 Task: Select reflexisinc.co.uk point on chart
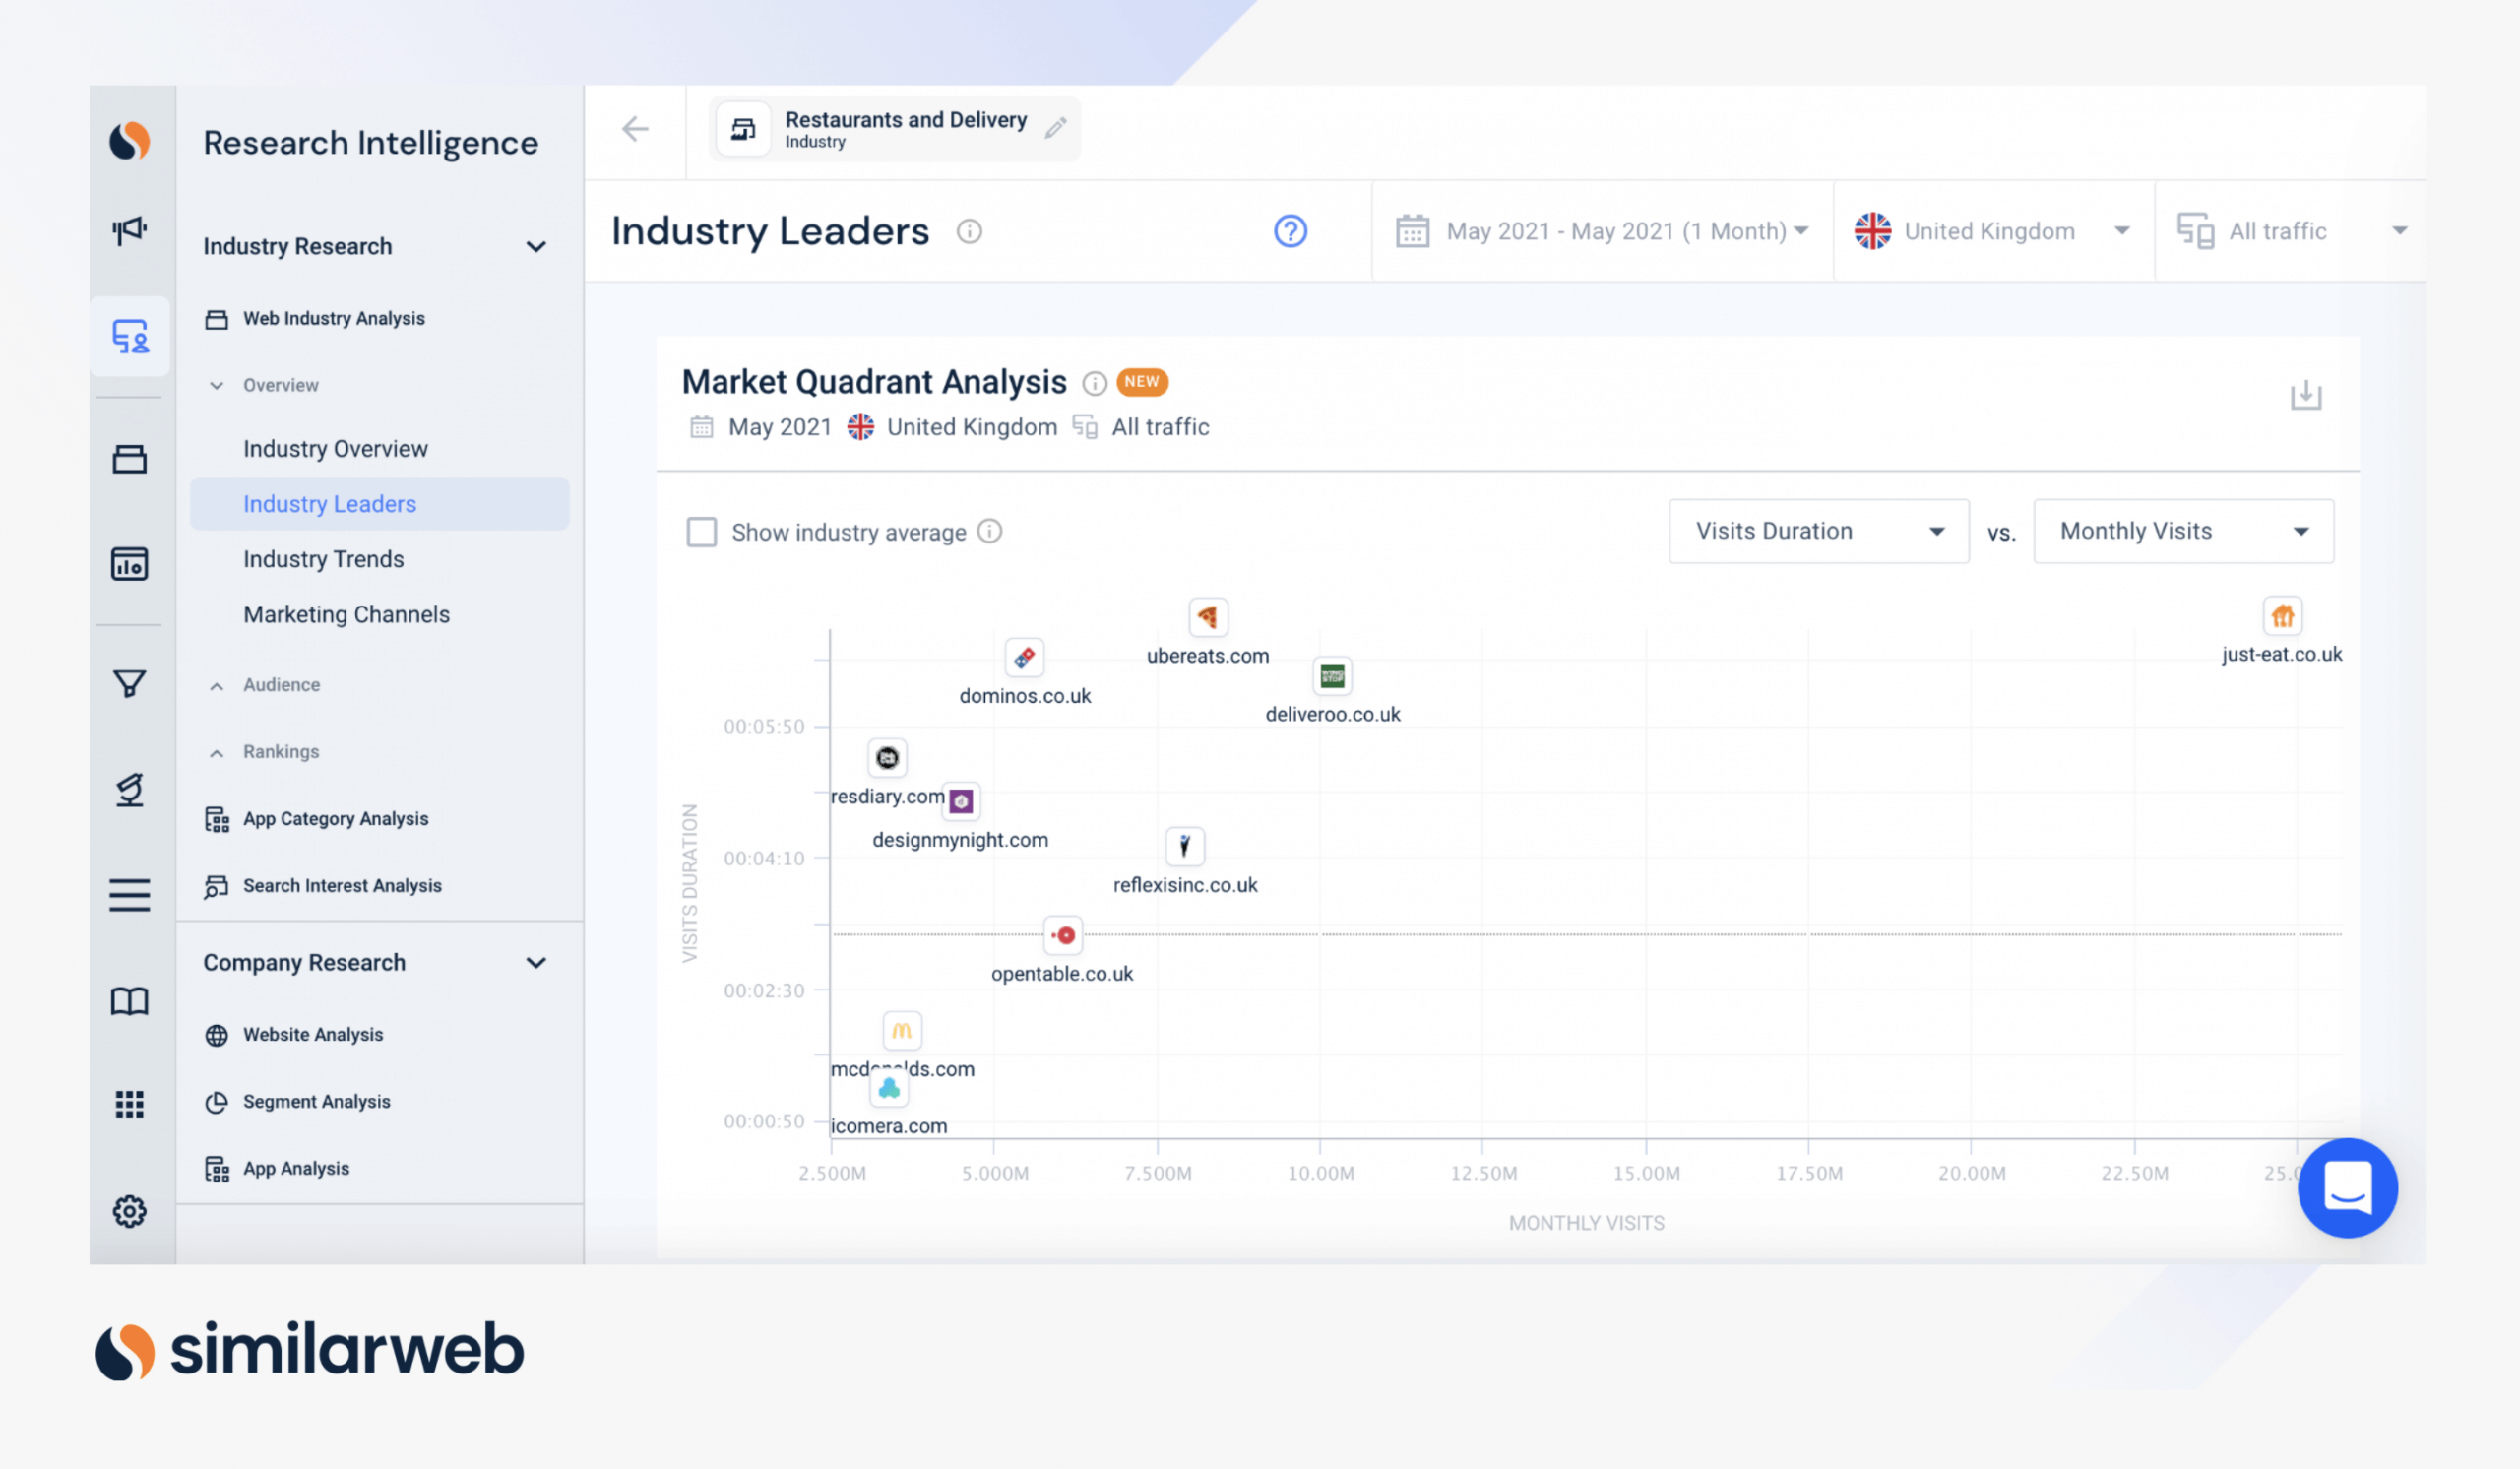pyautogui.click(x=1184, y=846)
